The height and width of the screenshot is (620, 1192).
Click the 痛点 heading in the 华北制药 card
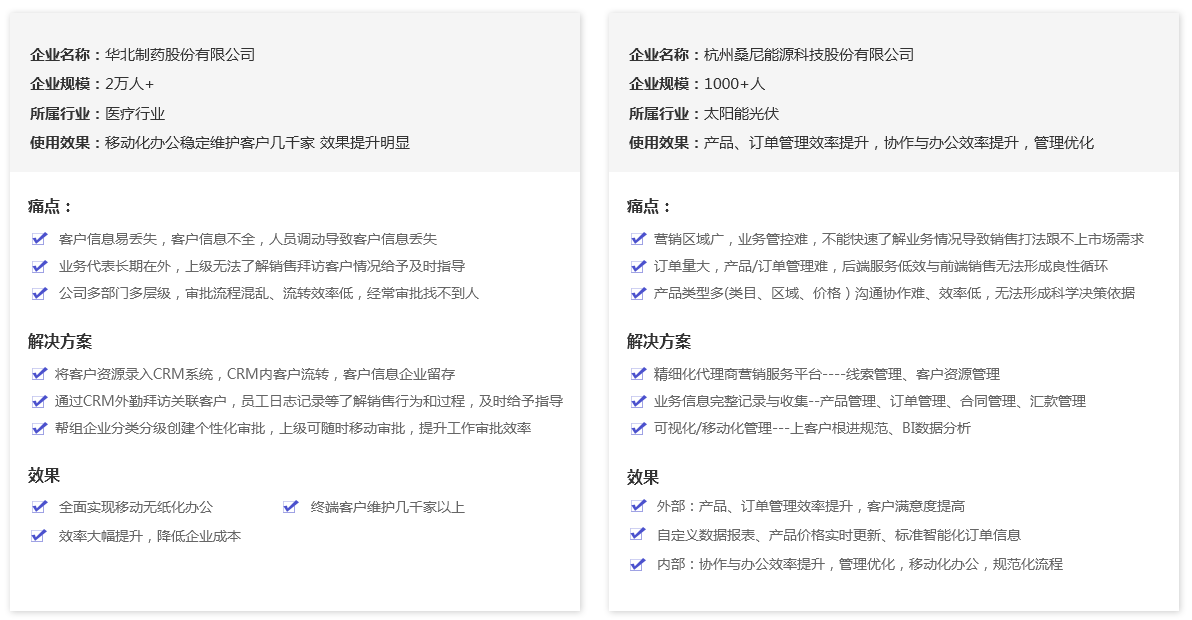50,206
